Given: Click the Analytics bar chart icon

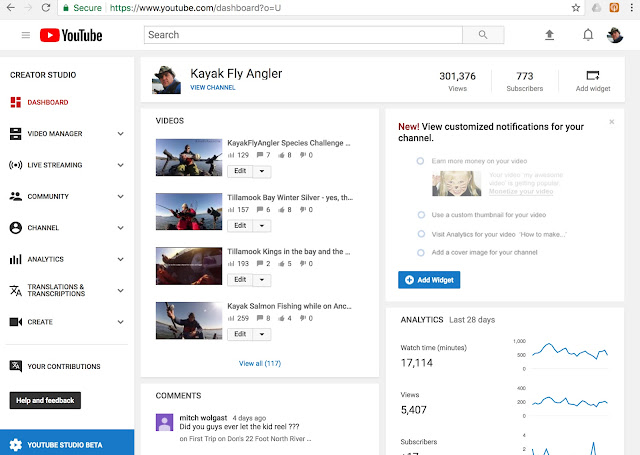Looking at the screenshot, I should point(16,259).
